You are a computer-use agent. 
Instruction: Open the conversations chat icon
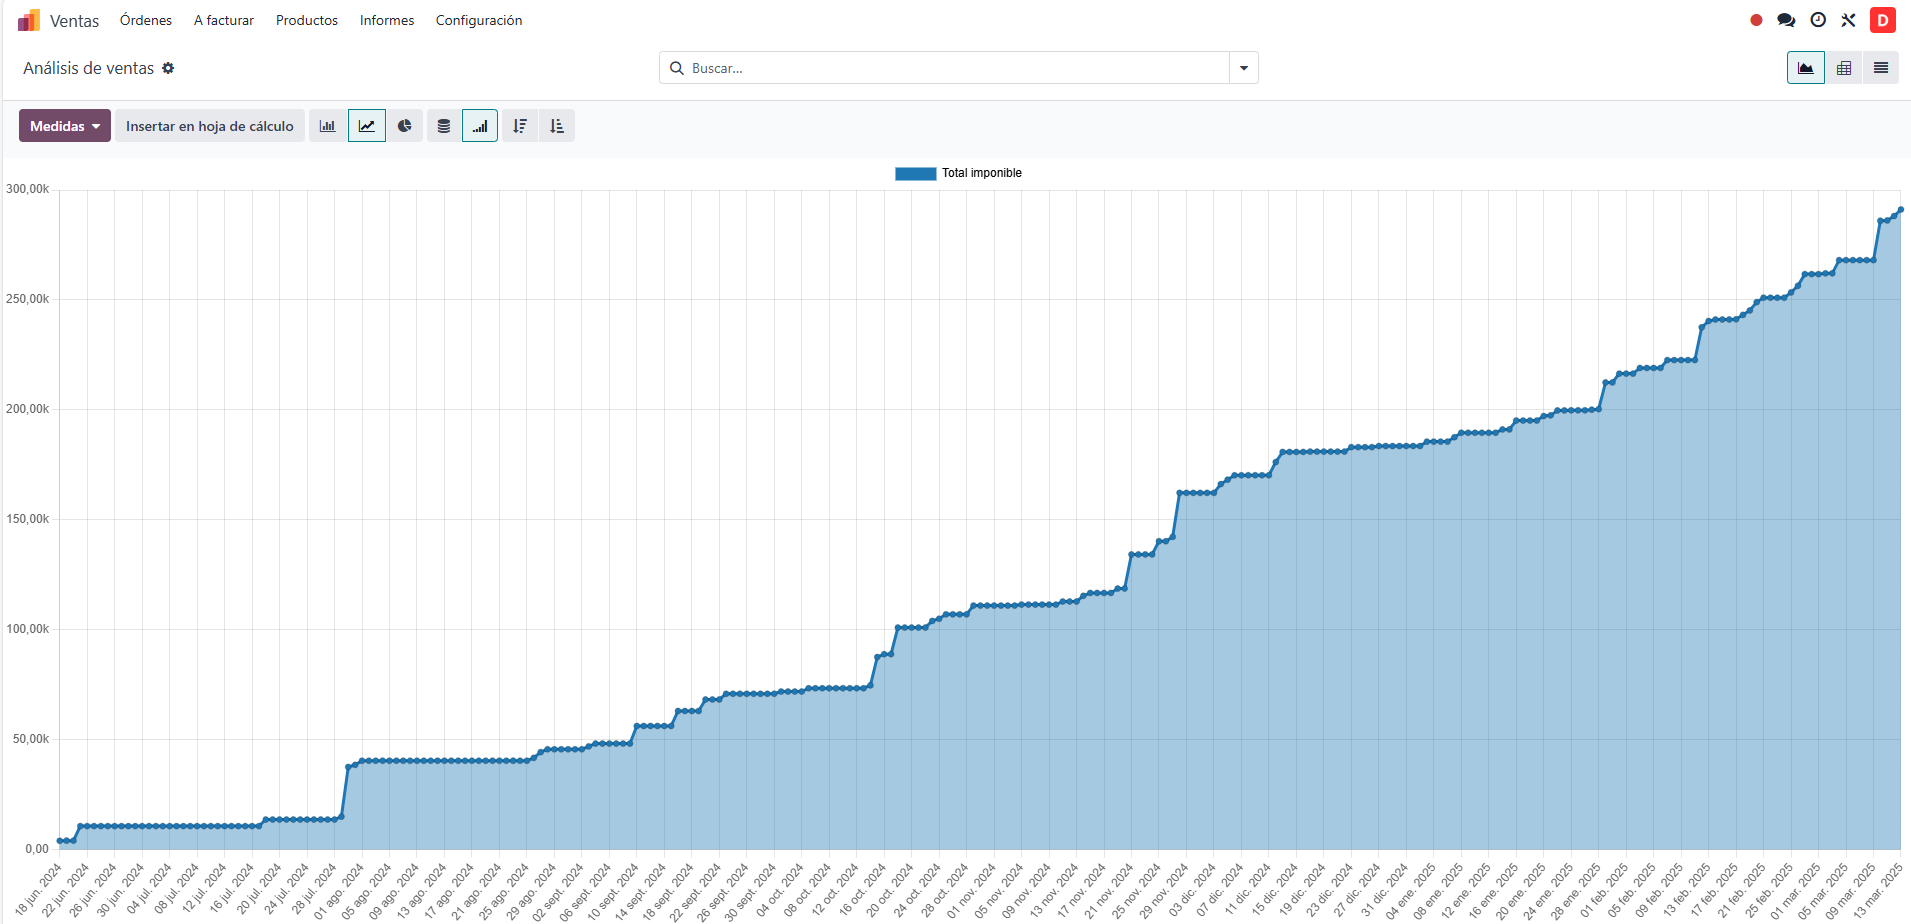1786,20
